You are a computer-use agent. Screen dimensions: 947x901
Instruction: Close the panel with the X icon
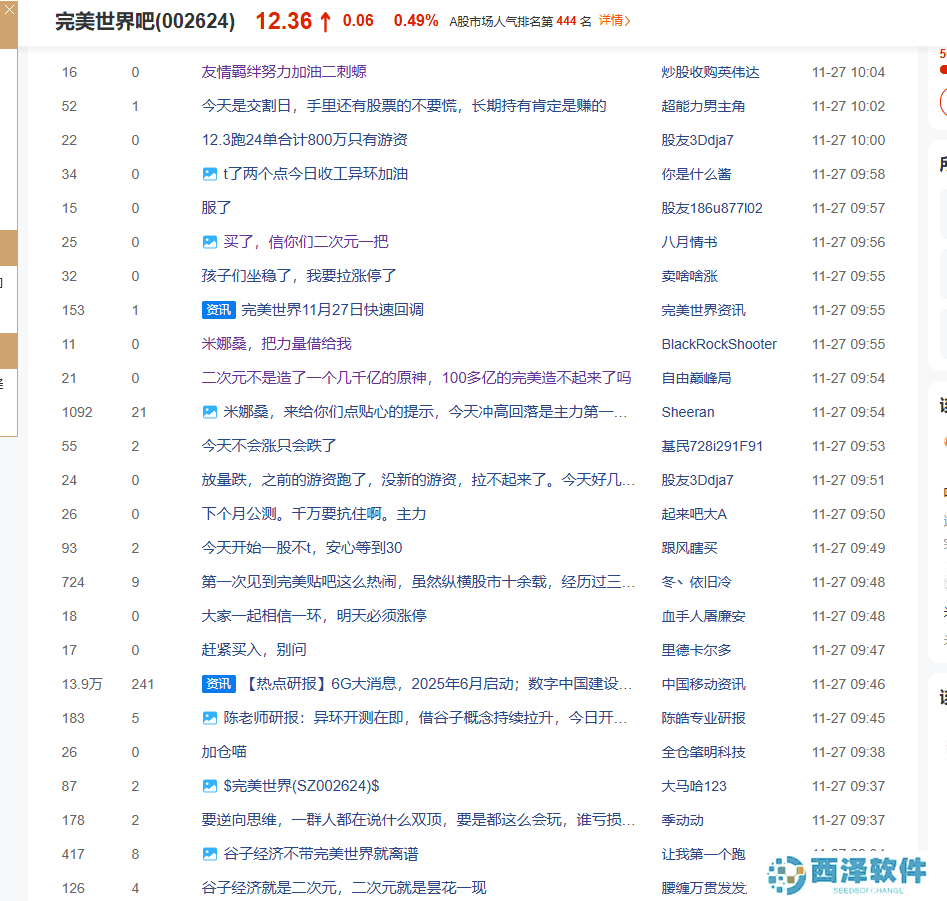point(9,10)
